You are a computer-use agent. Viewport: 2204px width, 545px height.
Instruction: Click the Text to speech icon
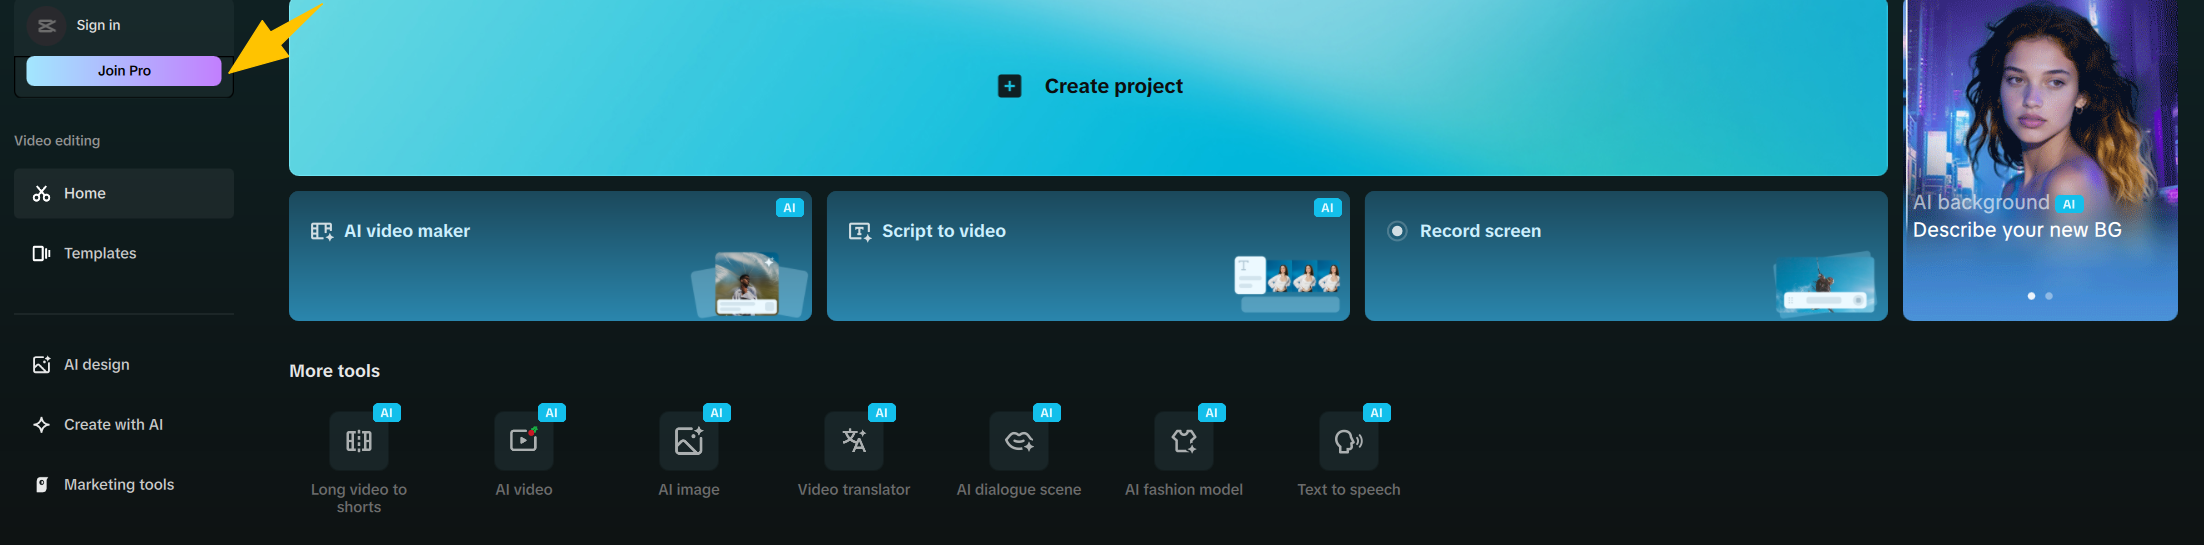[1349, 441]
